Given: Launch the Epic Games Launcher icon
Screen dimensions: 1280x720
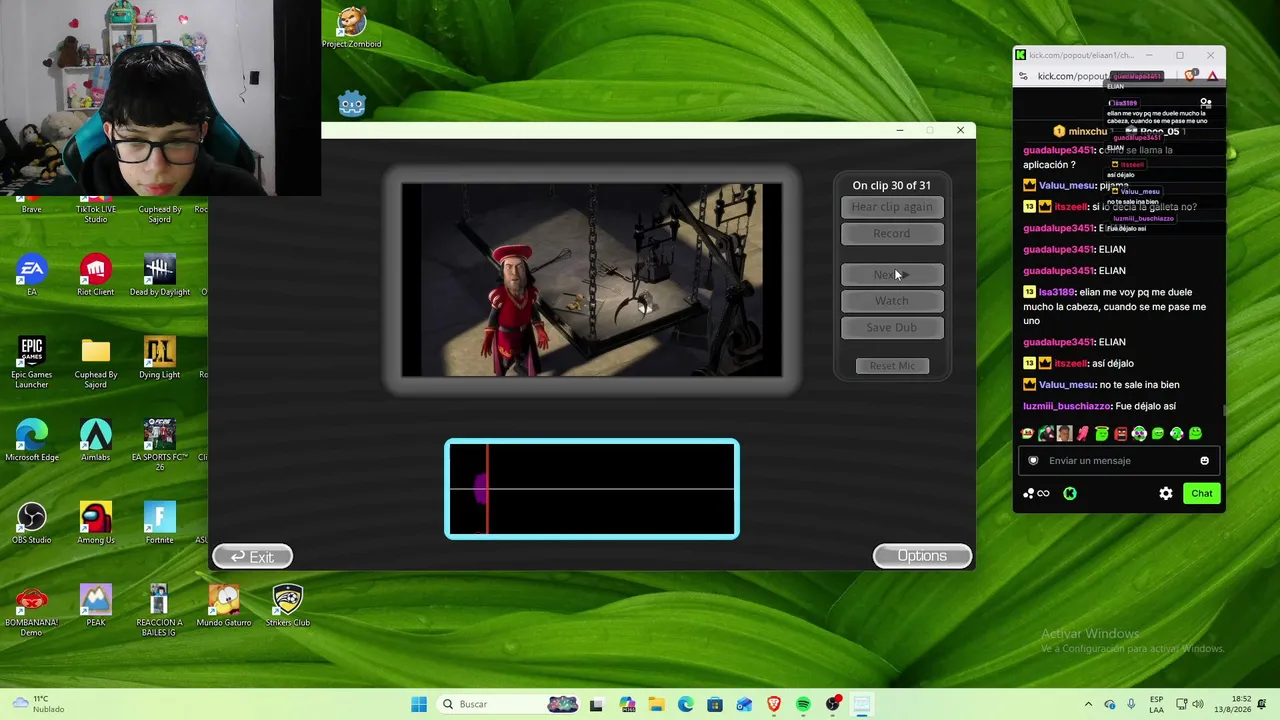Looking at the screenshot, I should 32,362.
